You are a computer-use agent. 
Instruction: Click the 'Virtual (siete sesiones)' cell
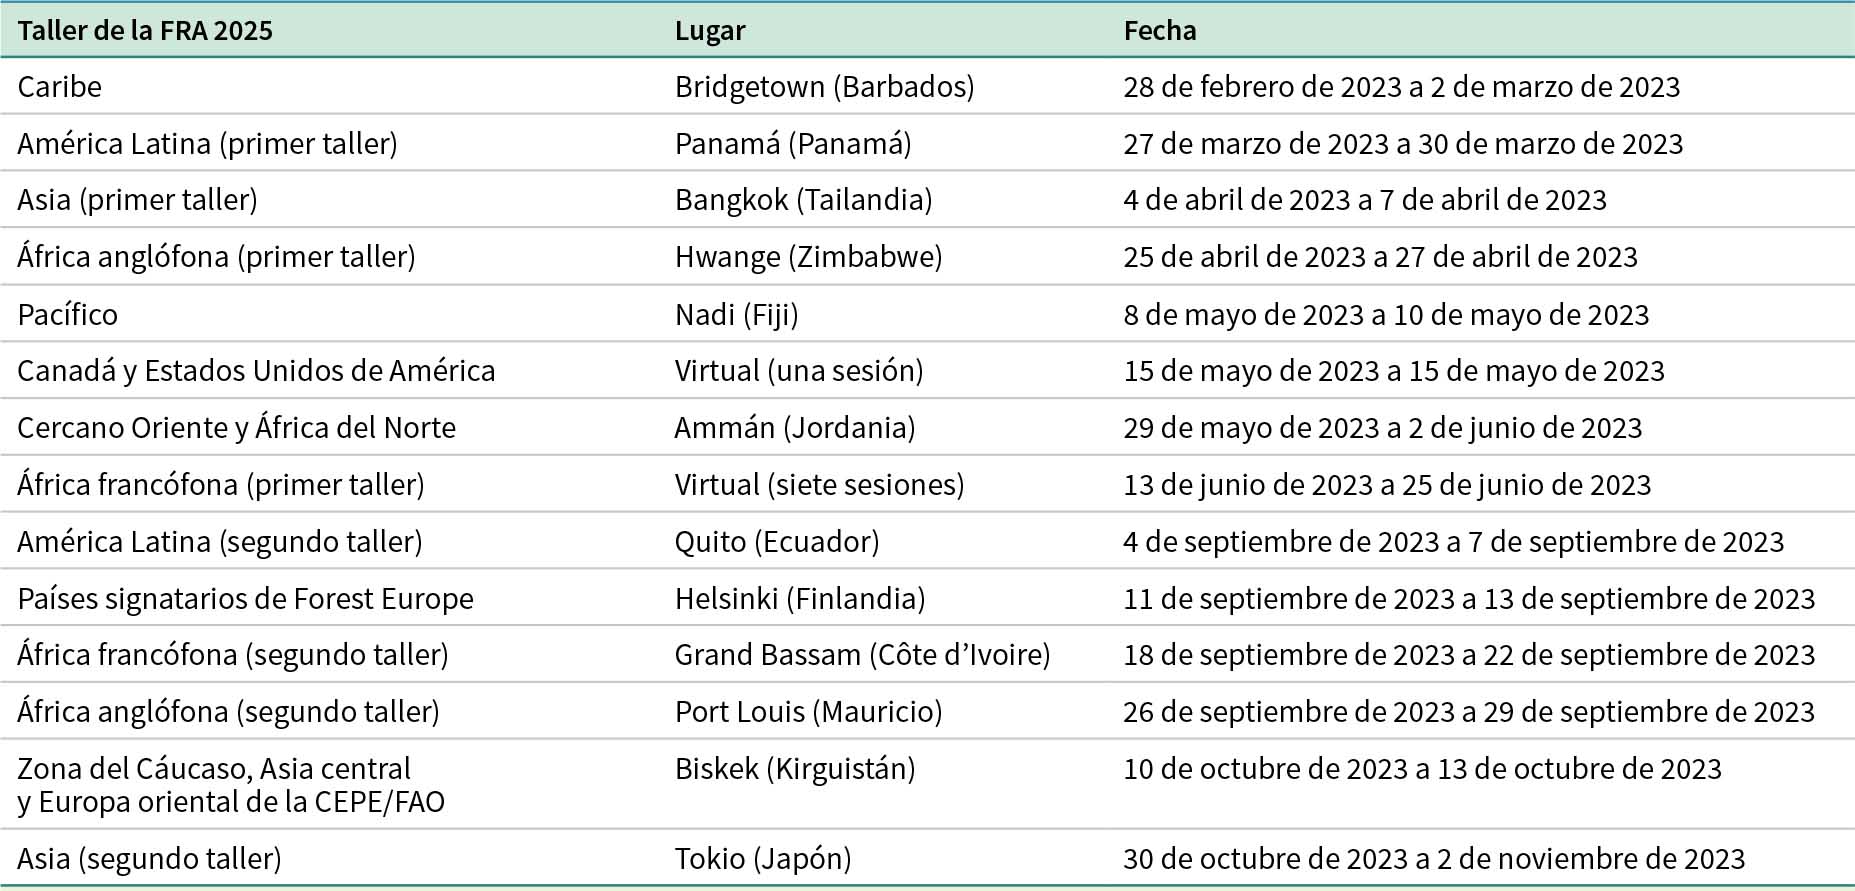tap(819, 485)
